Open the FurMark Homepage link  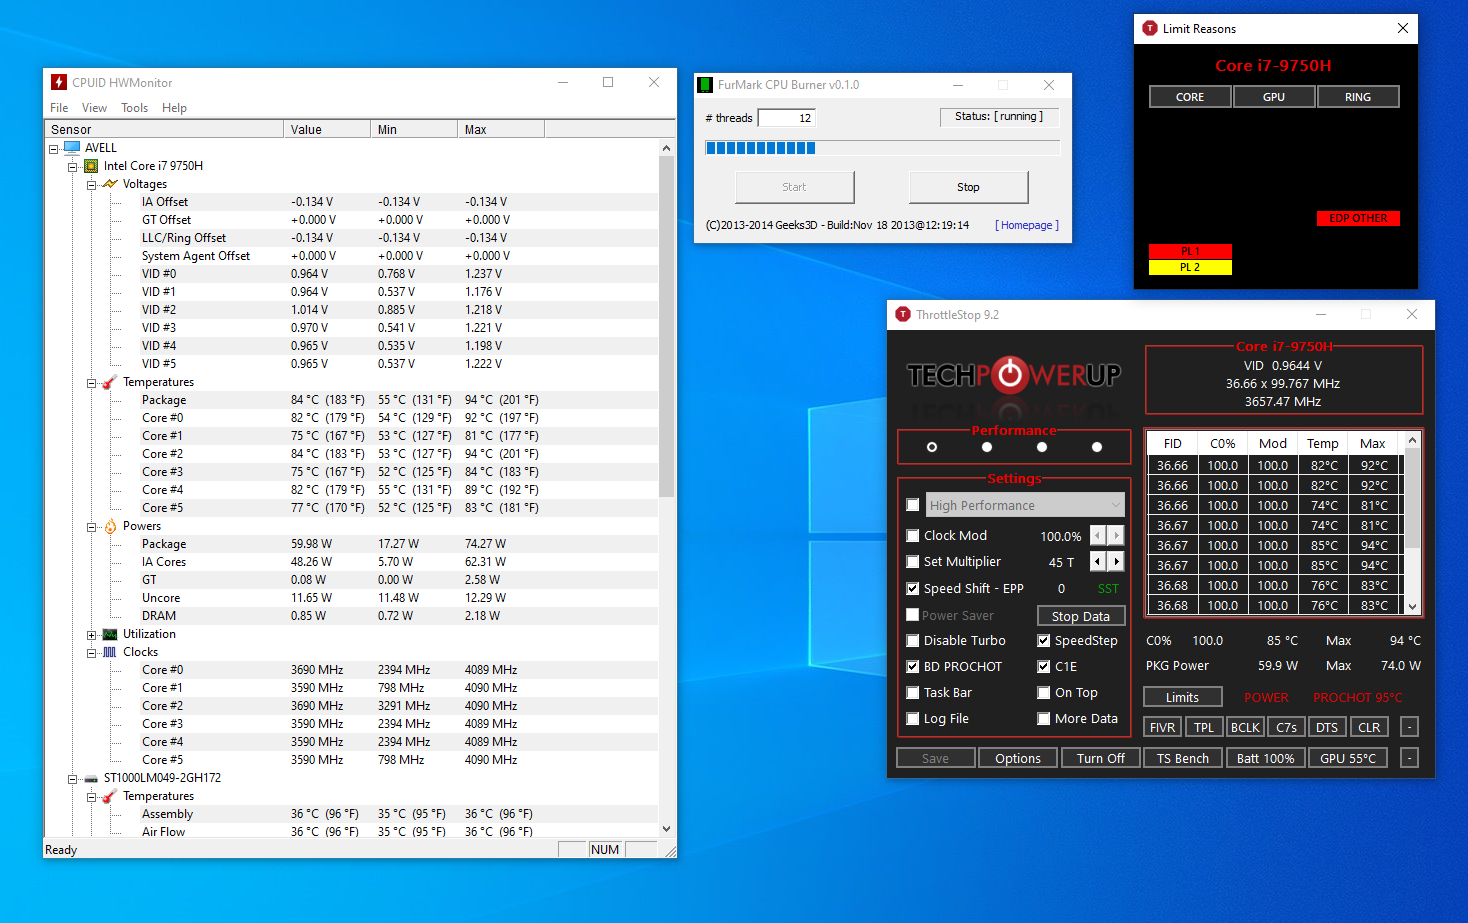pos(1027,225)
